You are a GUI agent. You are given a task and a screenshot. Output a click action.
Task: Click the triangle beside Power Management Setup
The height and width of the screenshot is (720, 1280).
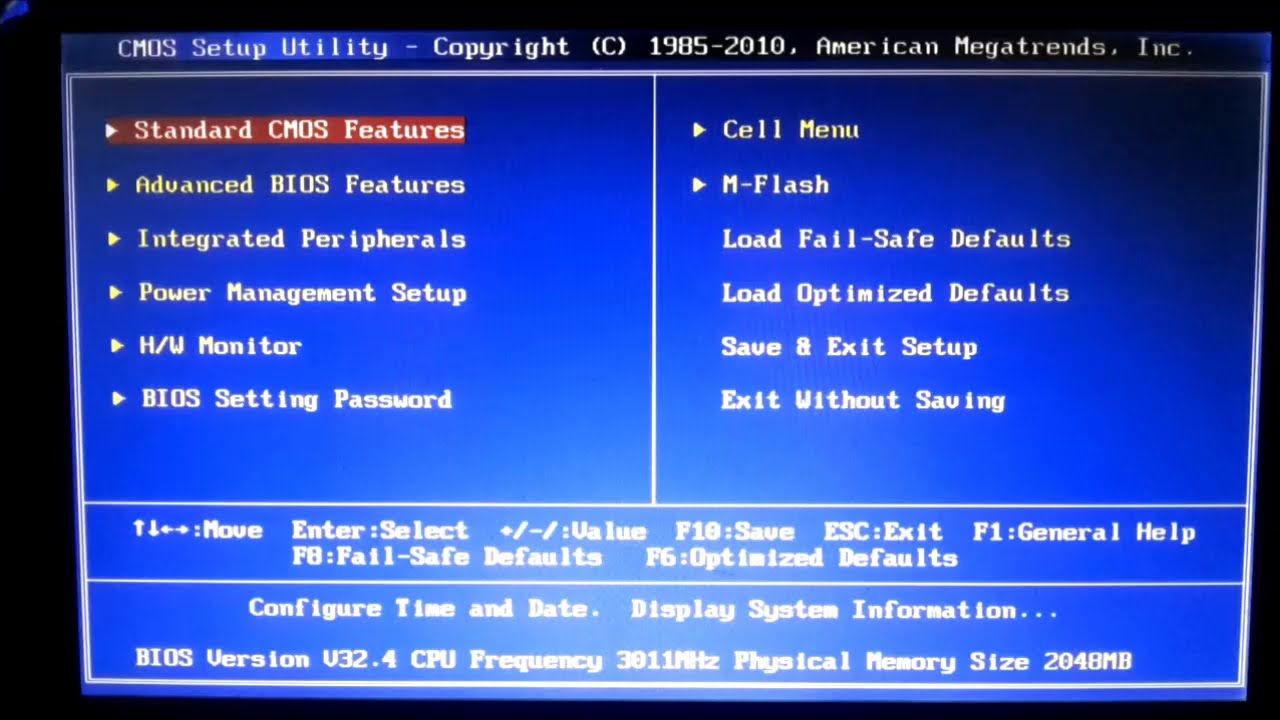(116, 293)
